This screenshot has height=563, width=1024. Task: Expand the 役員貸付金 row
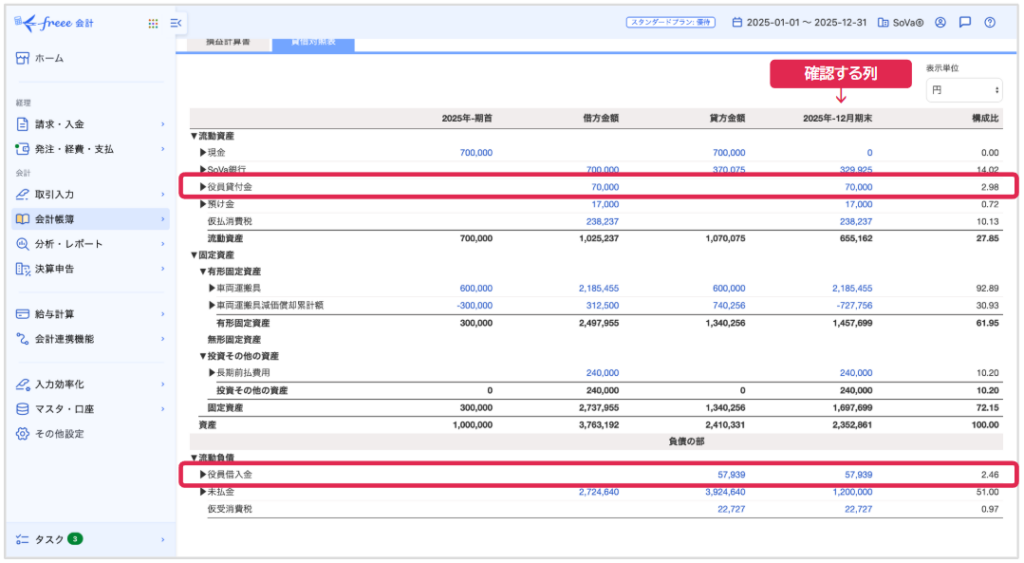pyautogui.click(x=203, y=187)
